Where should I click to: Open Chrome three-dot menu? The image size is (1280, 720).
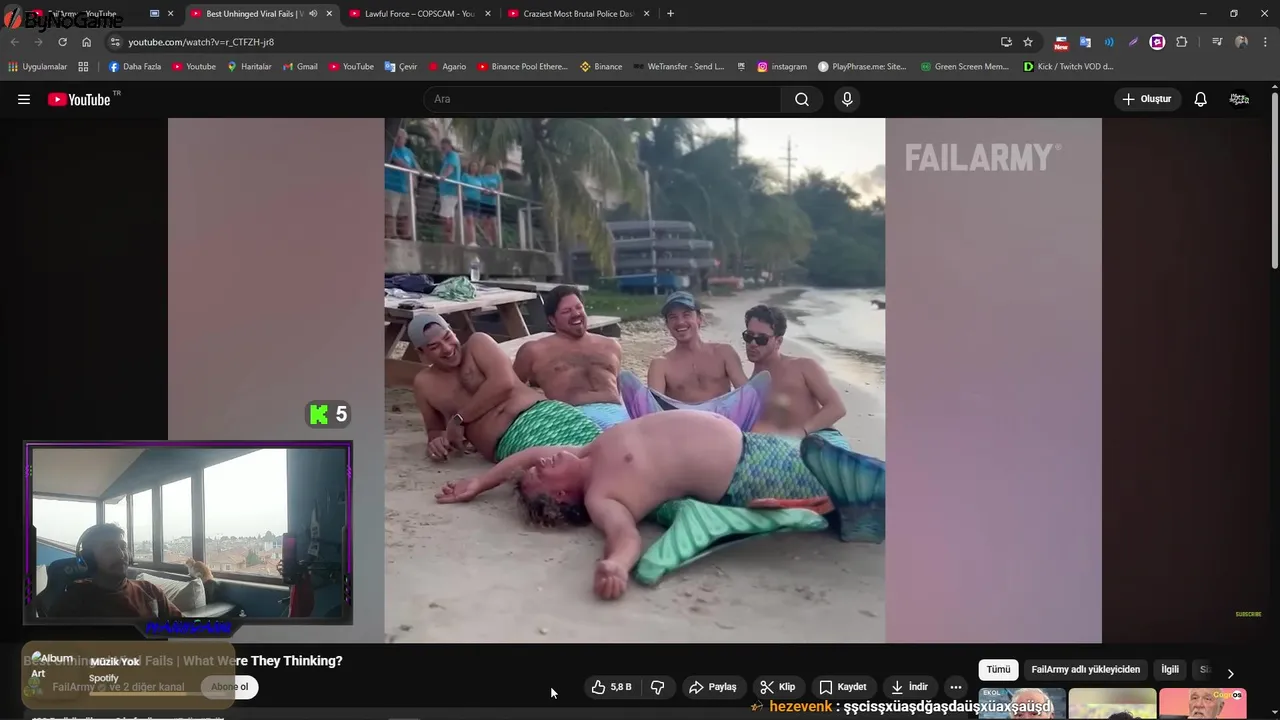[x=1265, y=42]
